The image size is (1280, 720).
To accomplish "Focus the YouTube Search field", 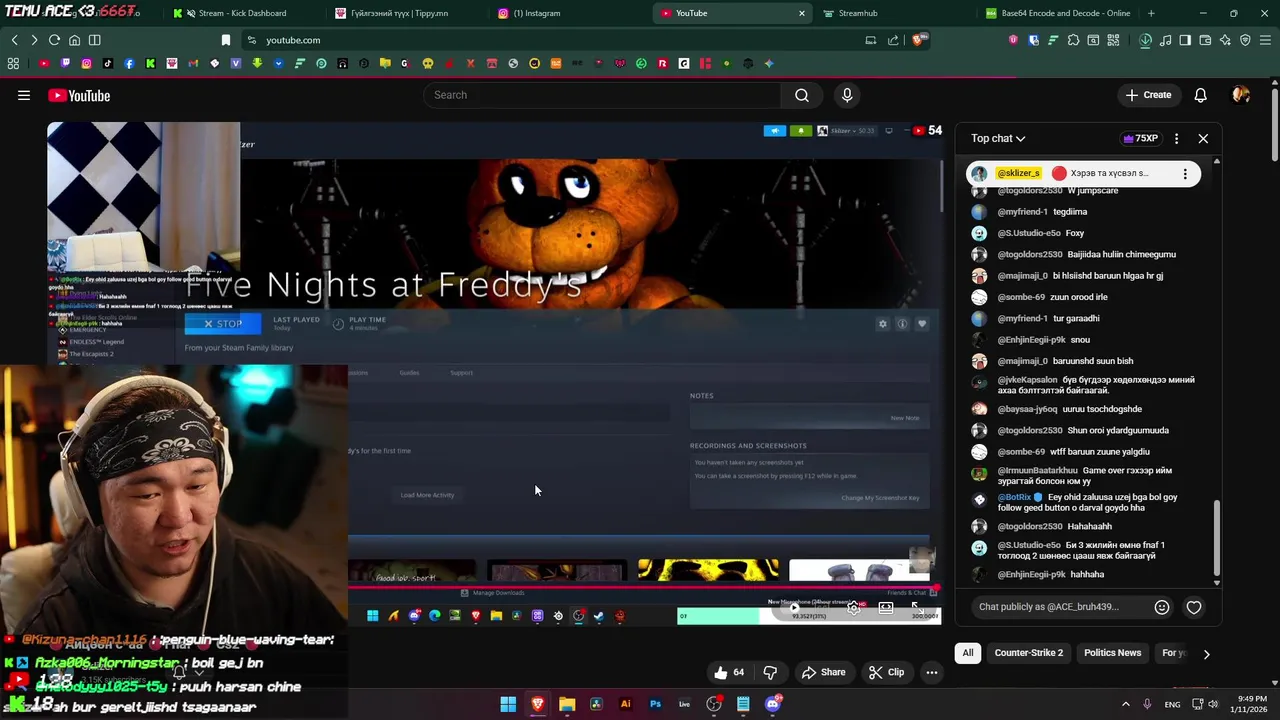I will click(602, 95).
